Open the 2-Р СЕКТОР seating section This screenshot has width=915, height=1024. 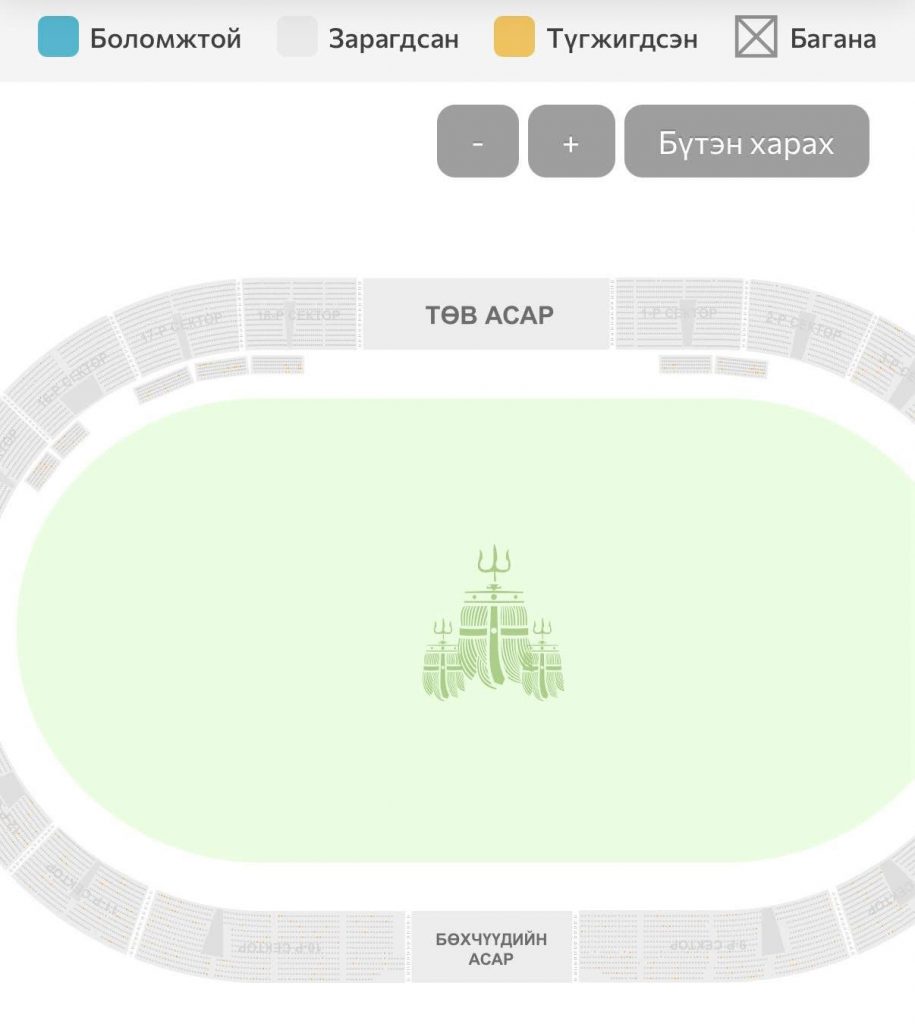[x=805, y=325]
